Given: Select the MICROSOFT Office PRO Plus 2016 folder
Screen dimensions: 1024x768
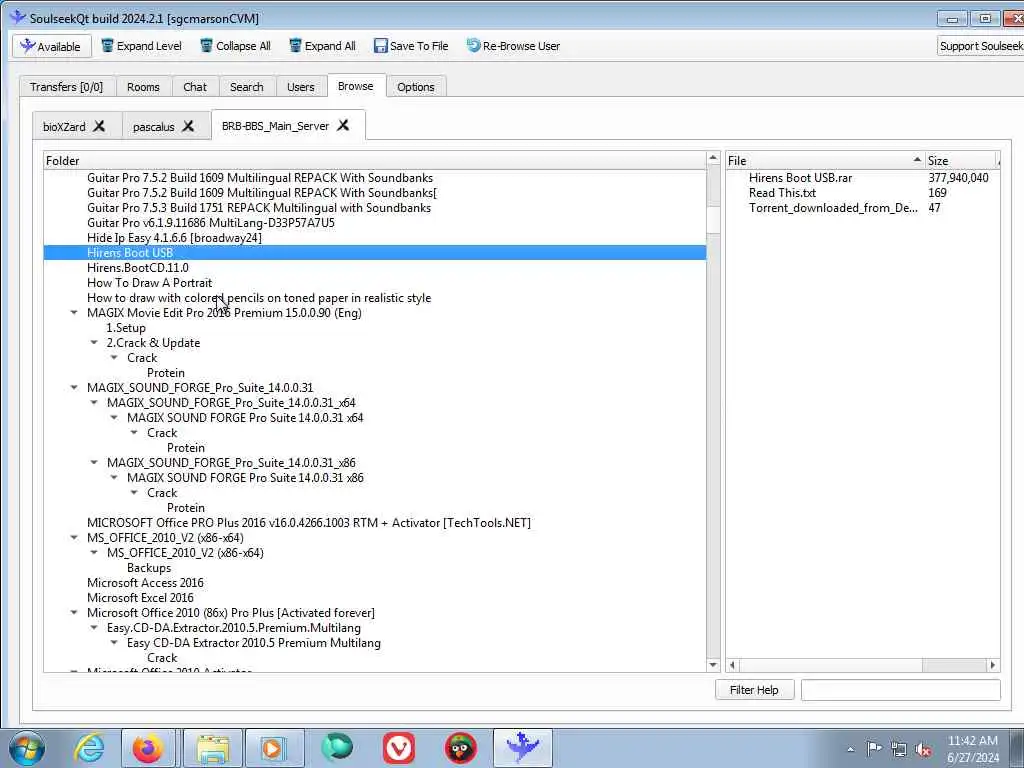Looking at the screenshot, I should 309,522.
